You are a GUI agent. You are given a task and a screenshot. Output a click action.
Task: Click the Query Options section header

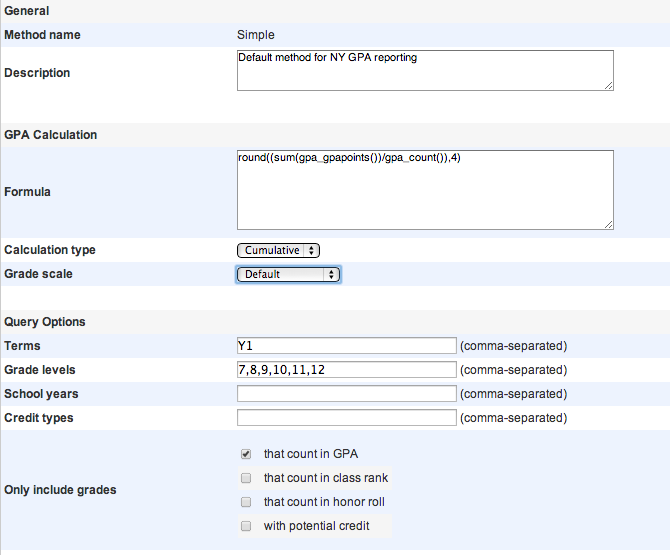coord(45,322)
